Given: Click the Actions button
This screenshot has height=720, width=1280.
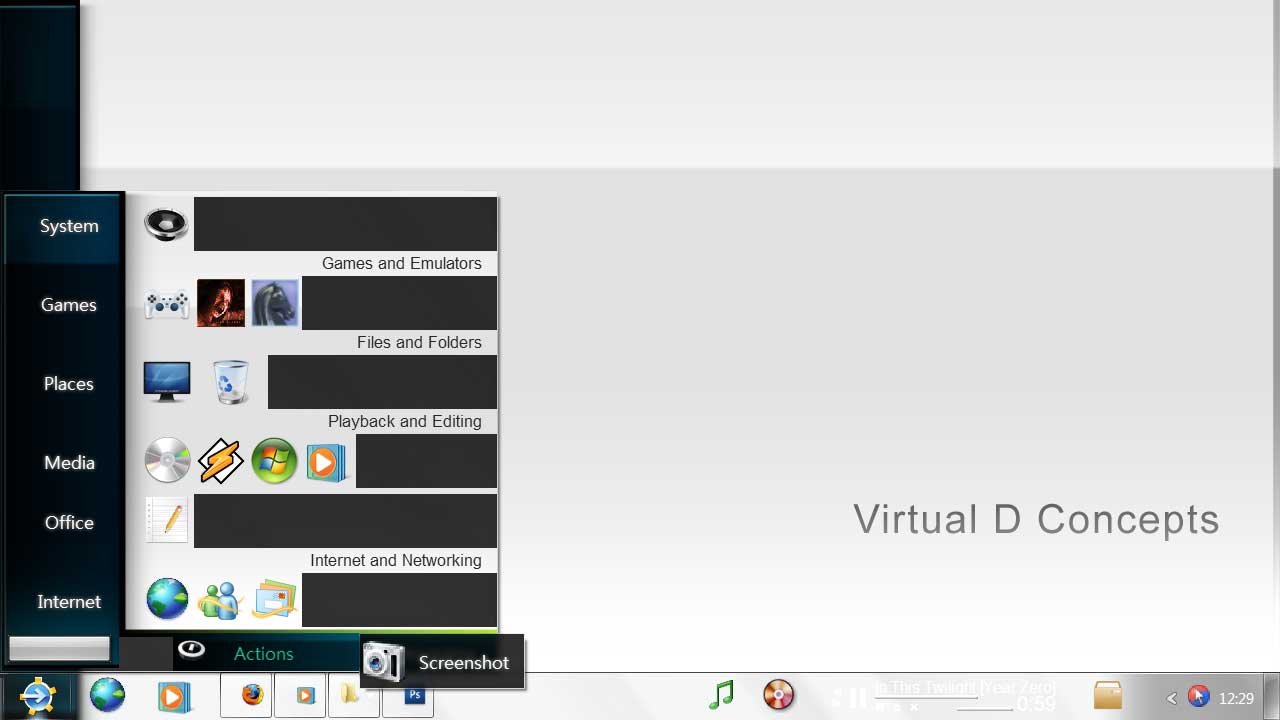Looking at the screenshot, I should (263, 654).
